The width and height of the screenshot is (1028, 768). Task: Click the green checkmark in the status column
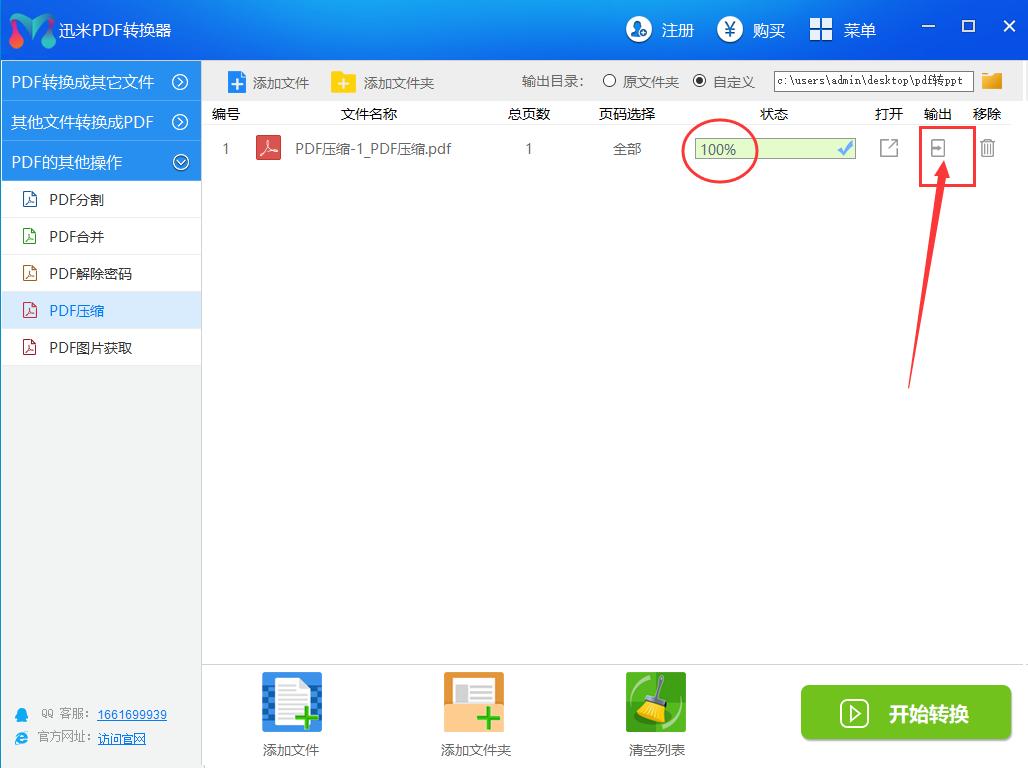point(845,148)
